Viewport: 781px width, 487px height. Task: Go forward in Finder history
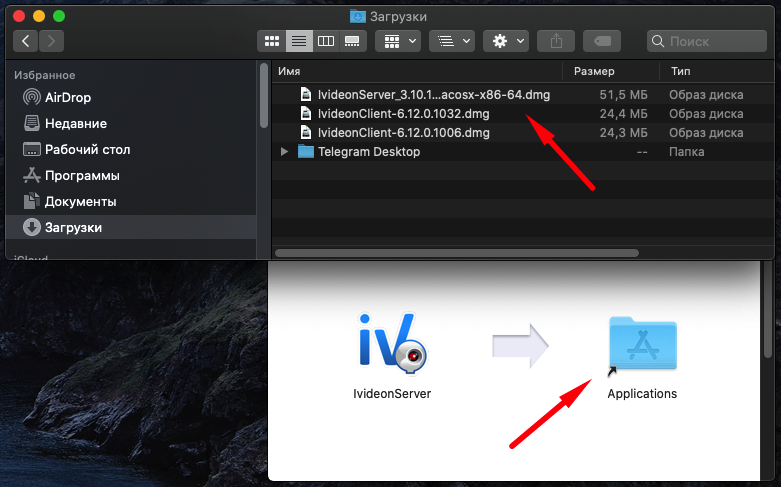click(x=51, y=41)
